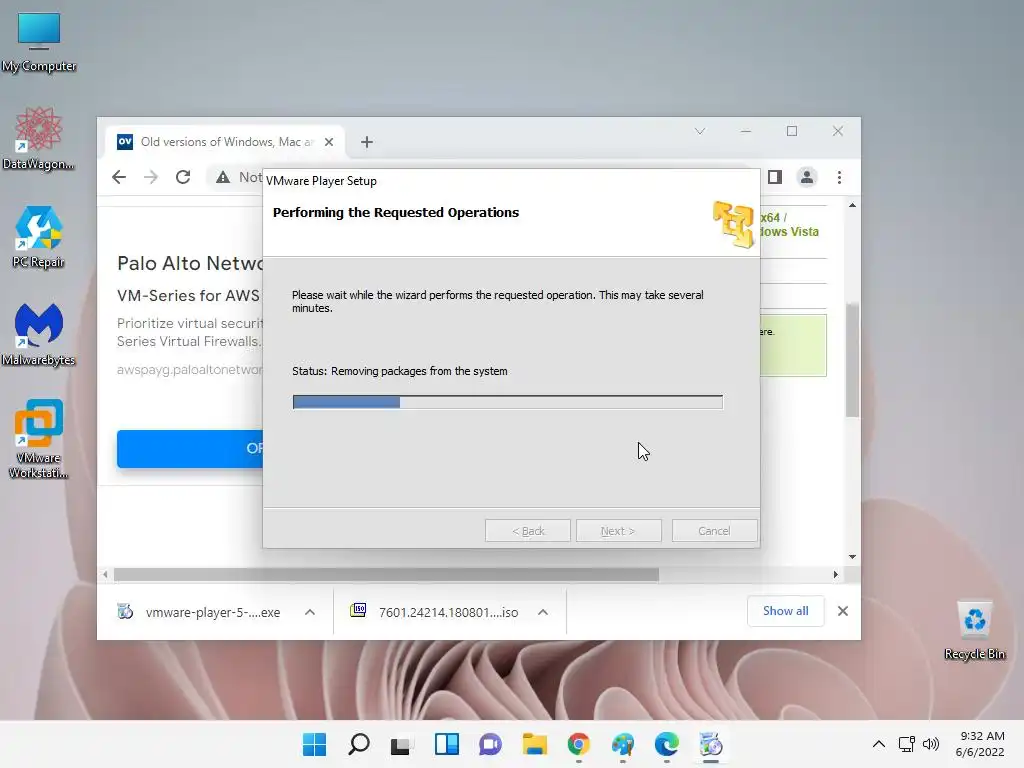This screenshot has width=1024, height=768.
Task: Open Chrome tab search chevron
Action: pyautogui.click(x=700, y=131)
